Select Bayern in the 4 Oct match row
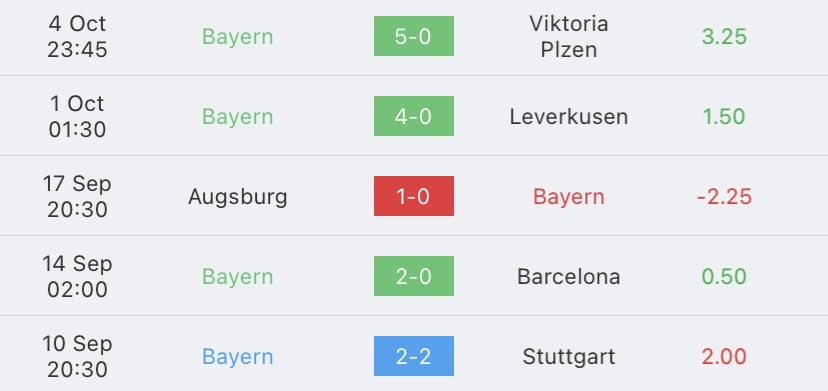Image resolution: width=828 pixels, height=391 pixels. click(x=238, y=37)
